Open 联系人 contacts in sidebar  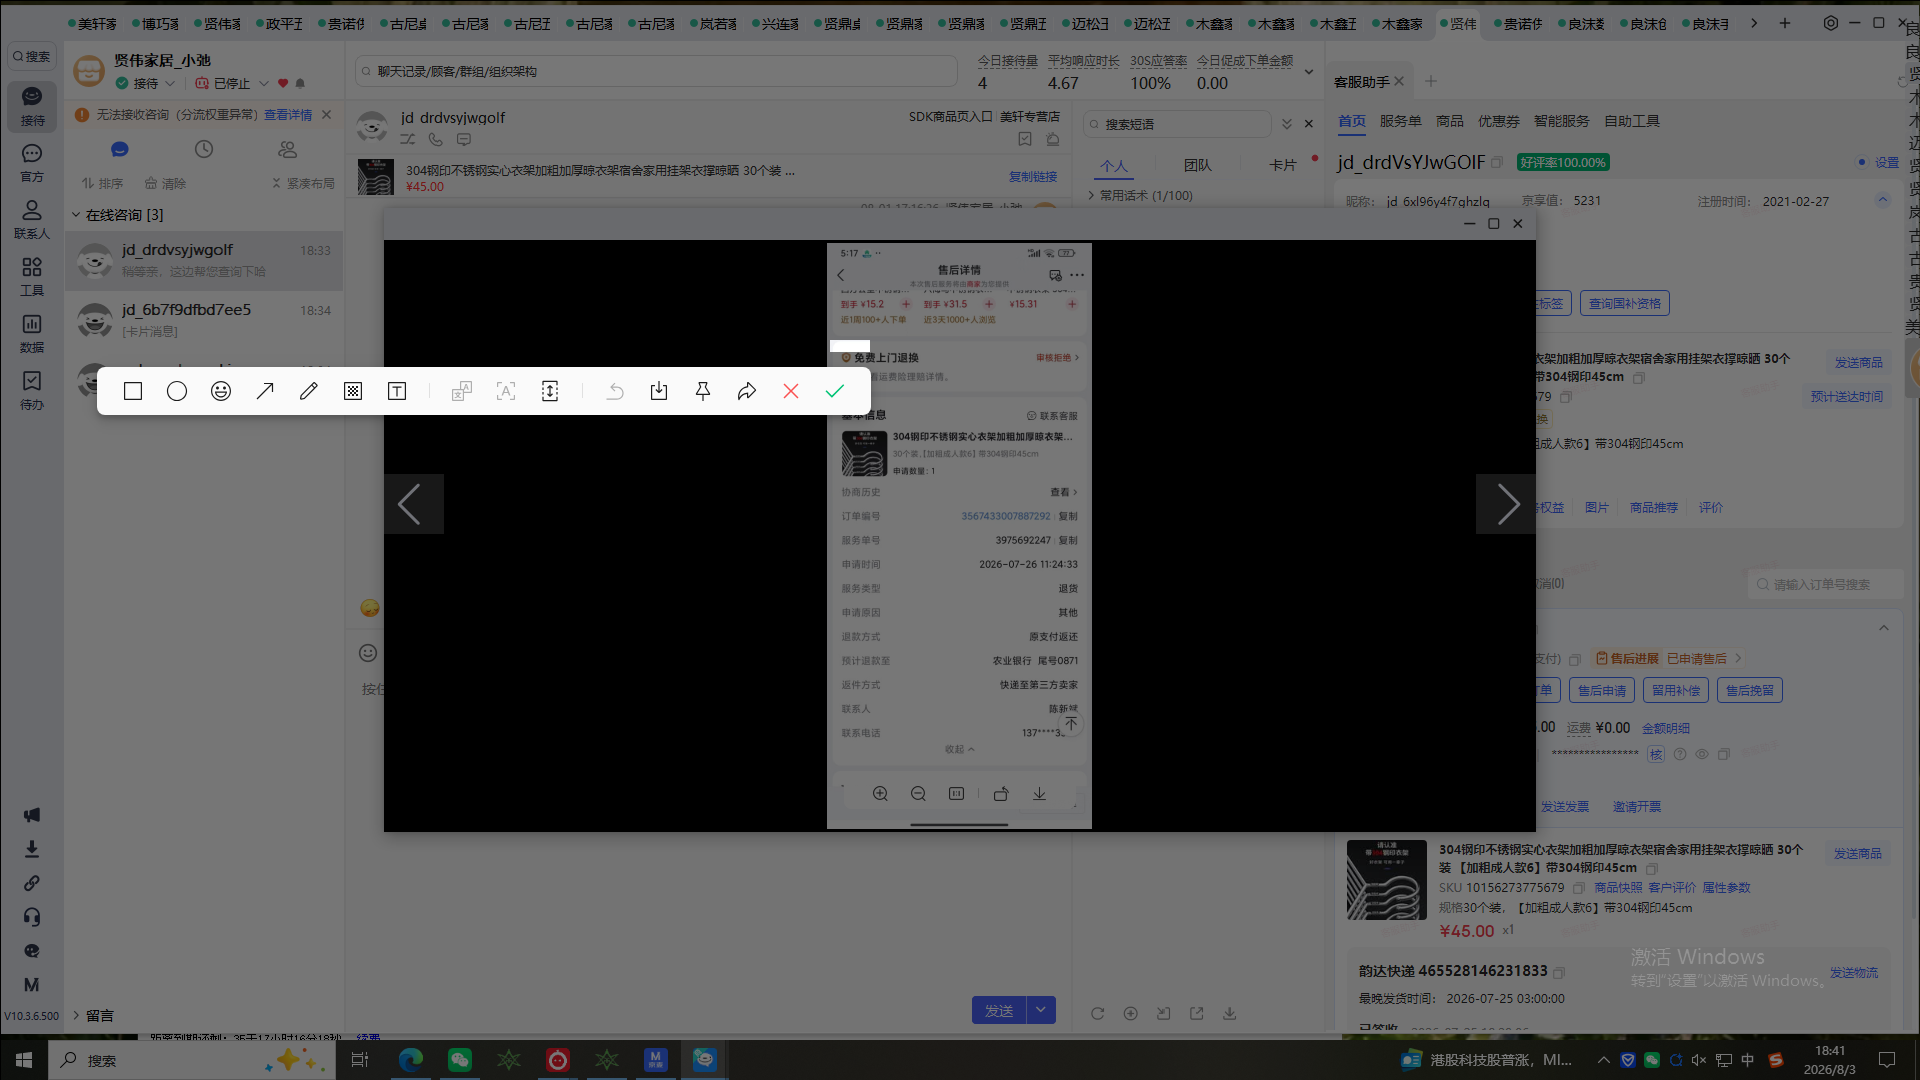[x=32, y=220]
